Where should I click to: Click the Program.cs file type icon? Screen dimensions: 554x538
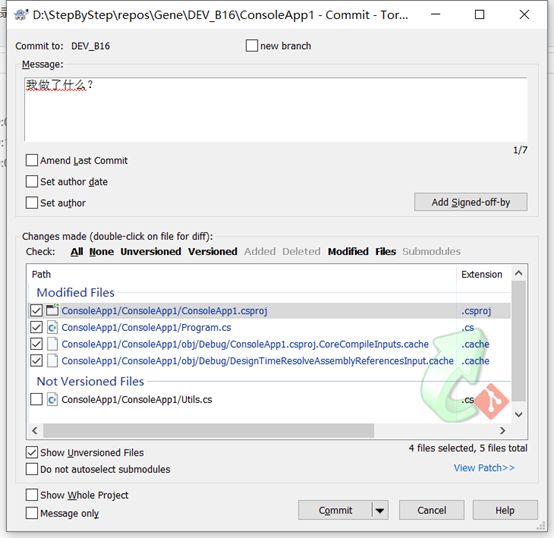coord(52,327)
